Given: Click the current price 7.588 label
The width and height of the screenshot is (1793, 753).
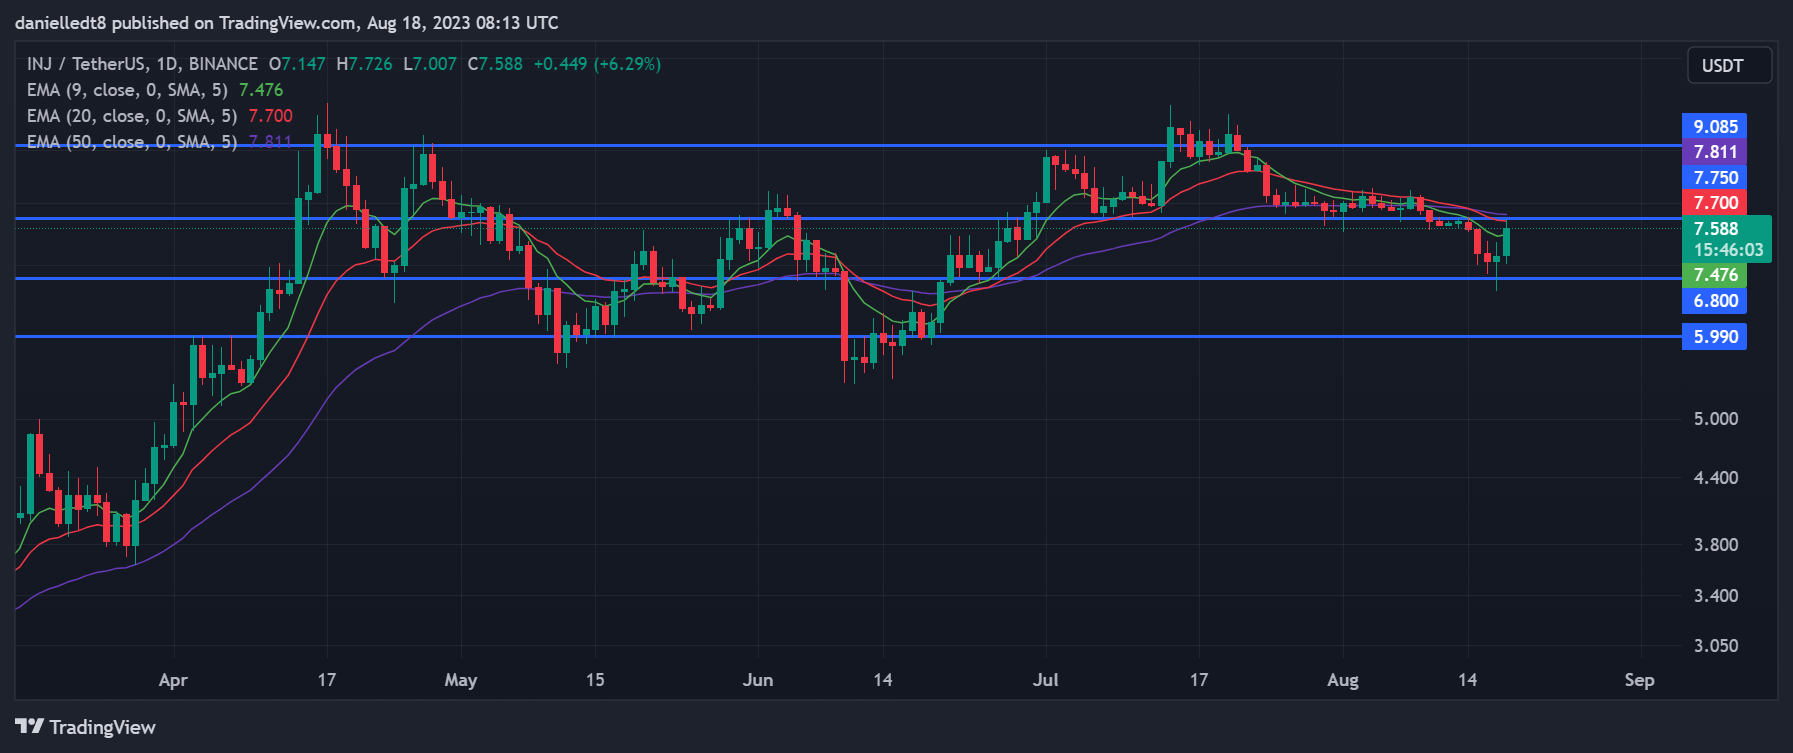Looking at the screenshot, I should [x=1727, y=239].
